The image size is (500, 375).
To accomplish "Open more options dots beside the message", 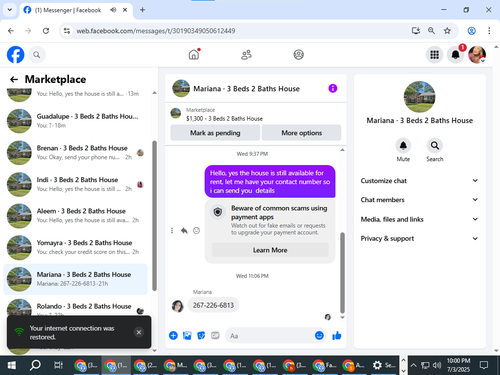I will point(172,231).
